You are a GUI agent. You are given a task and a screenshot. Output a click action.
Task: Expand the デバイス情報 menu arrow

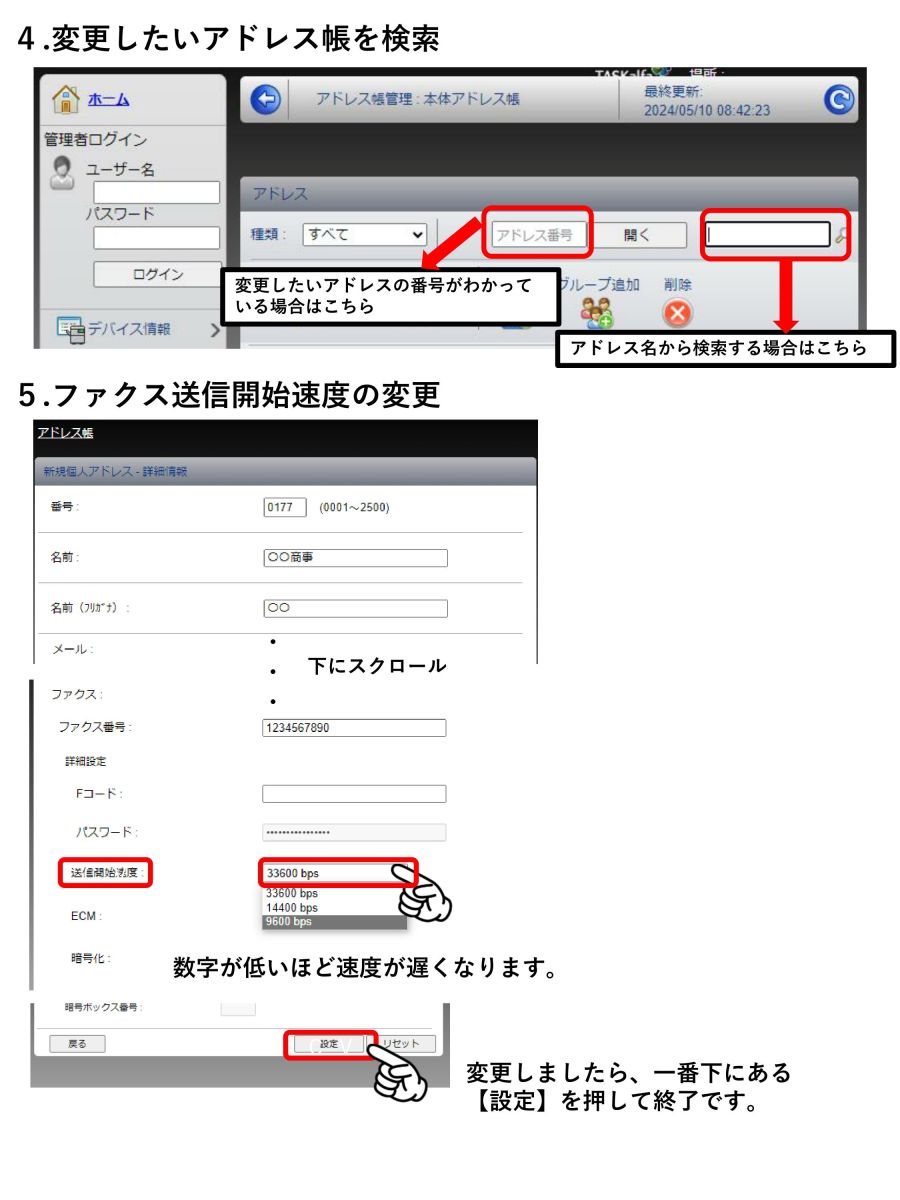click(x=214, y=329)
